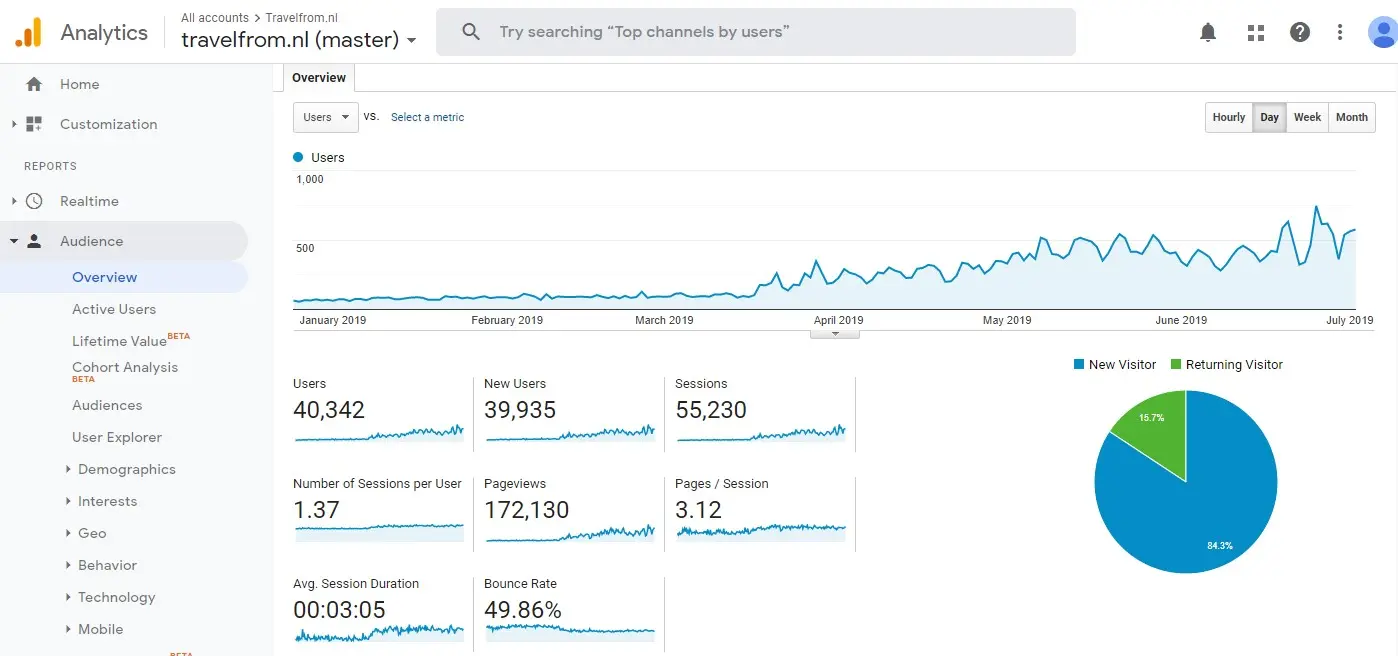Select the Overview tab

click(x=319, y=78)
